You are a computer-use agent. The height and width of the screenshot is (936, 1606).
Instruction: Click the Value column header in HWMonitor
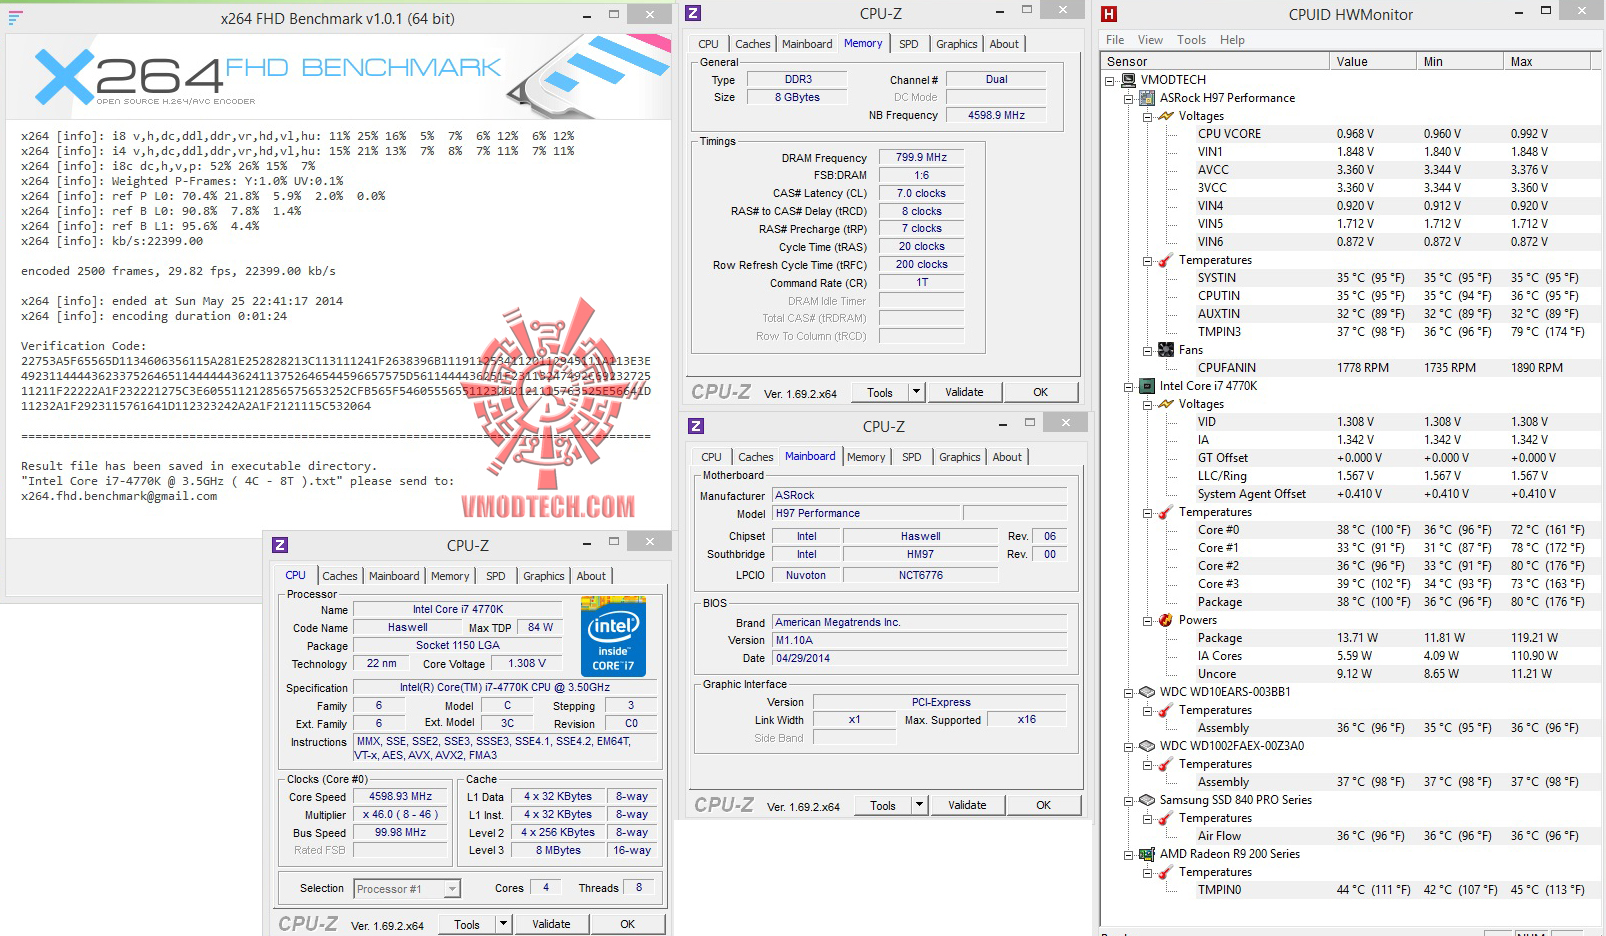pos(1372,62)
